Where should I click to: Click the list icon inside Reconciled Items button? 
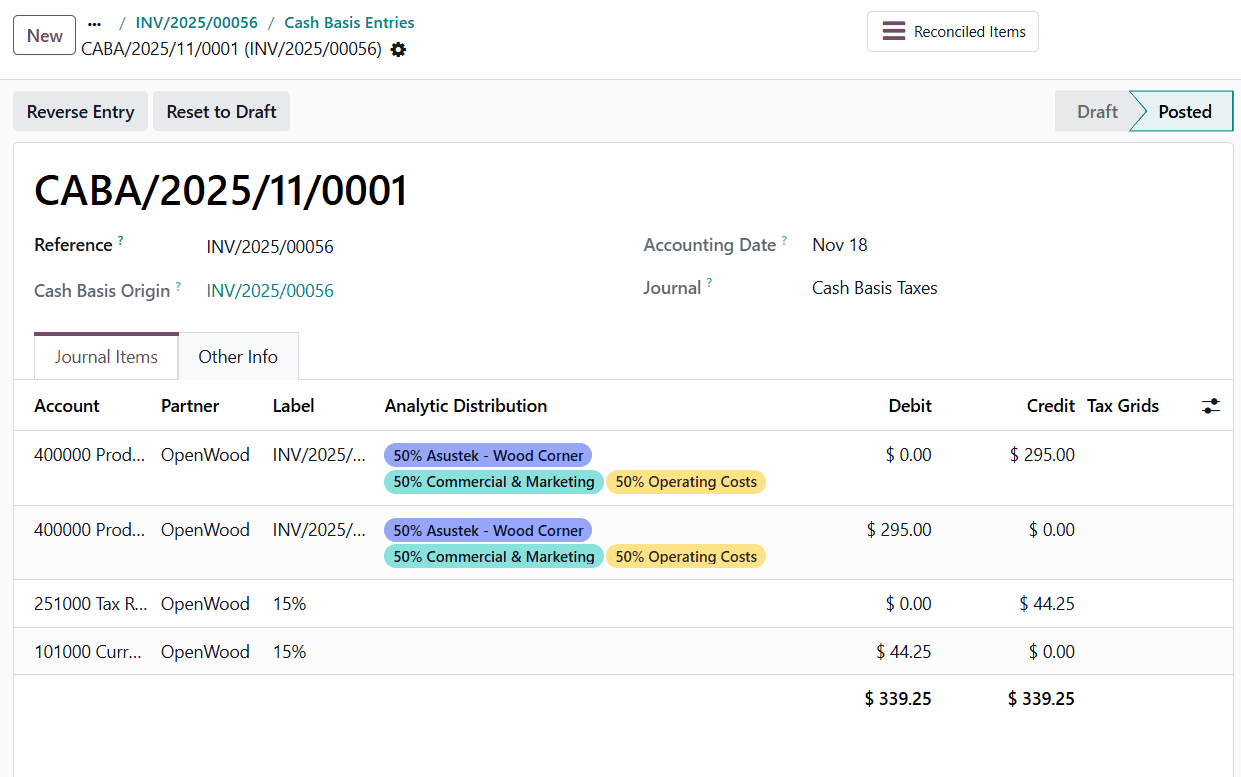[893, 31]
